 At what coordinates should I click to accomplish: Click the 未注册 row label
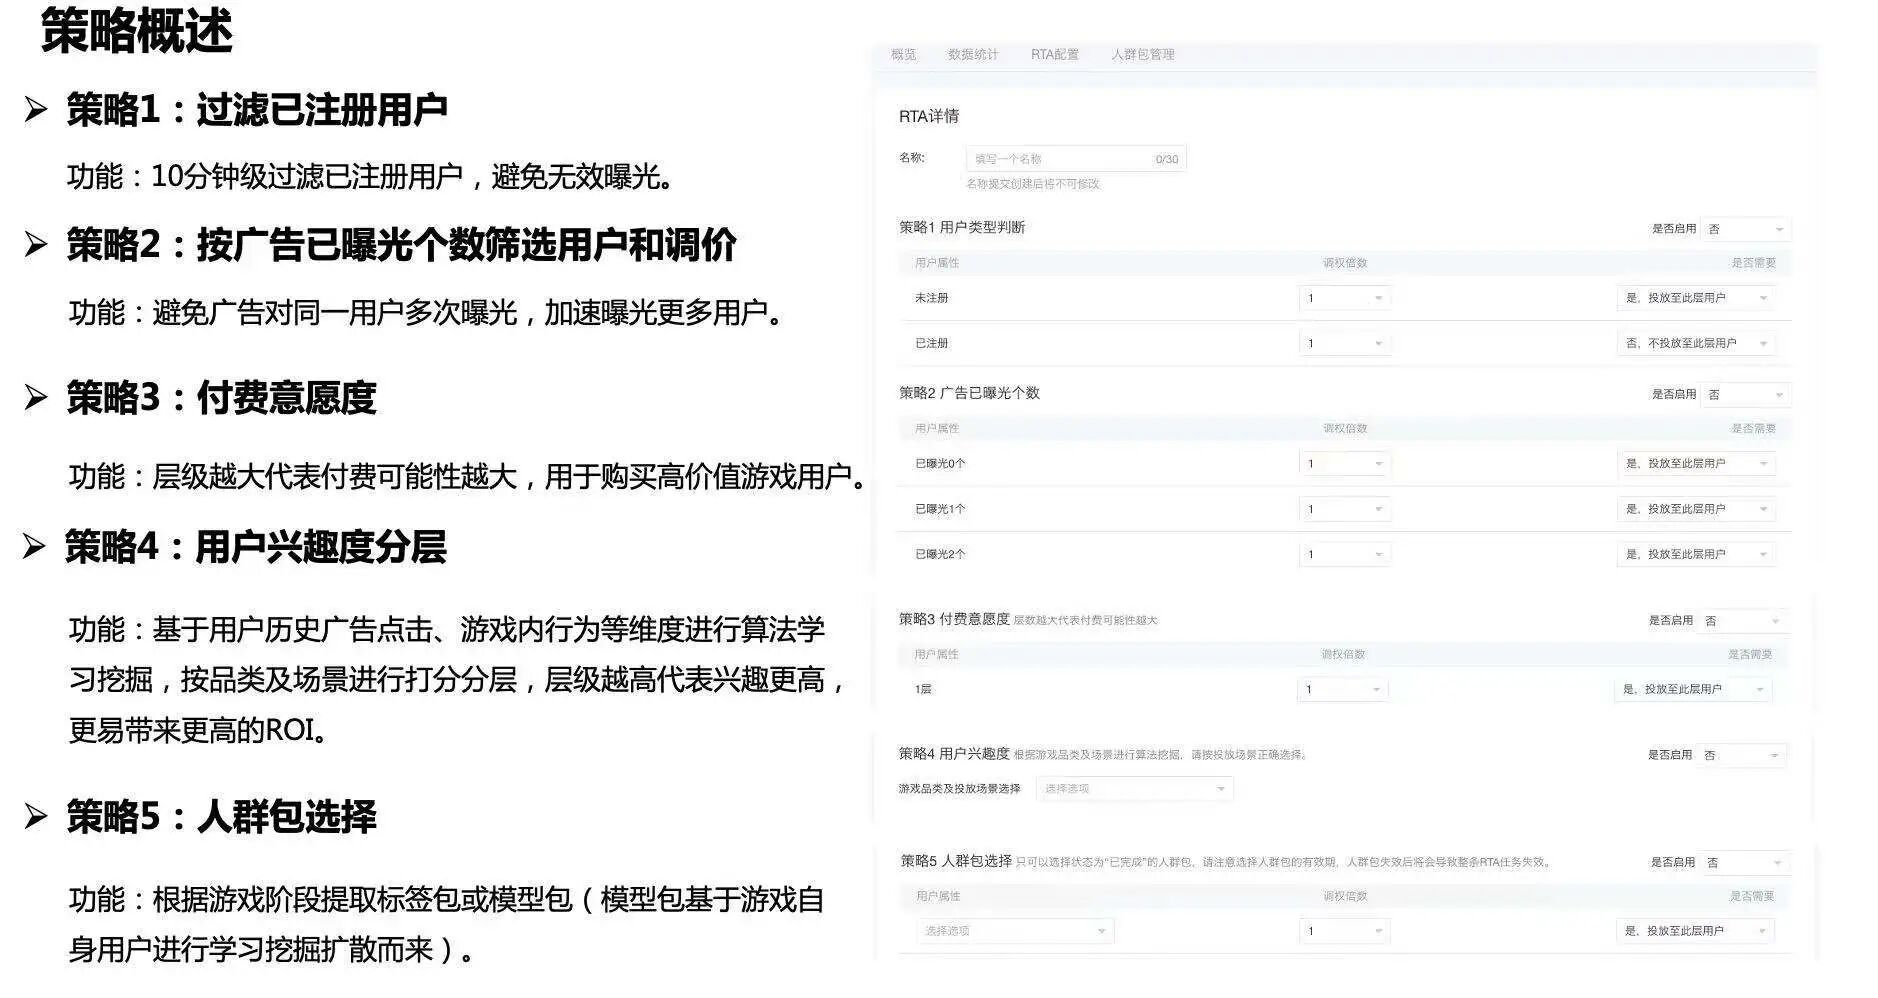pos(931,298)
